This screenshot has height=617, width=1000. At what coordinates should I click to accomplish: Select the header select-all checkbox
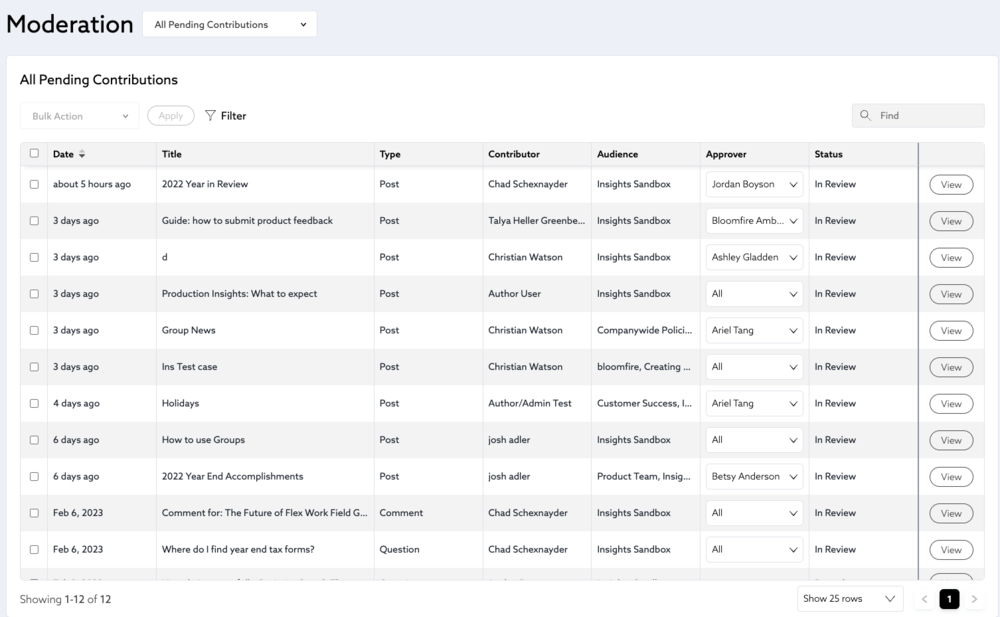pos(34,154)
